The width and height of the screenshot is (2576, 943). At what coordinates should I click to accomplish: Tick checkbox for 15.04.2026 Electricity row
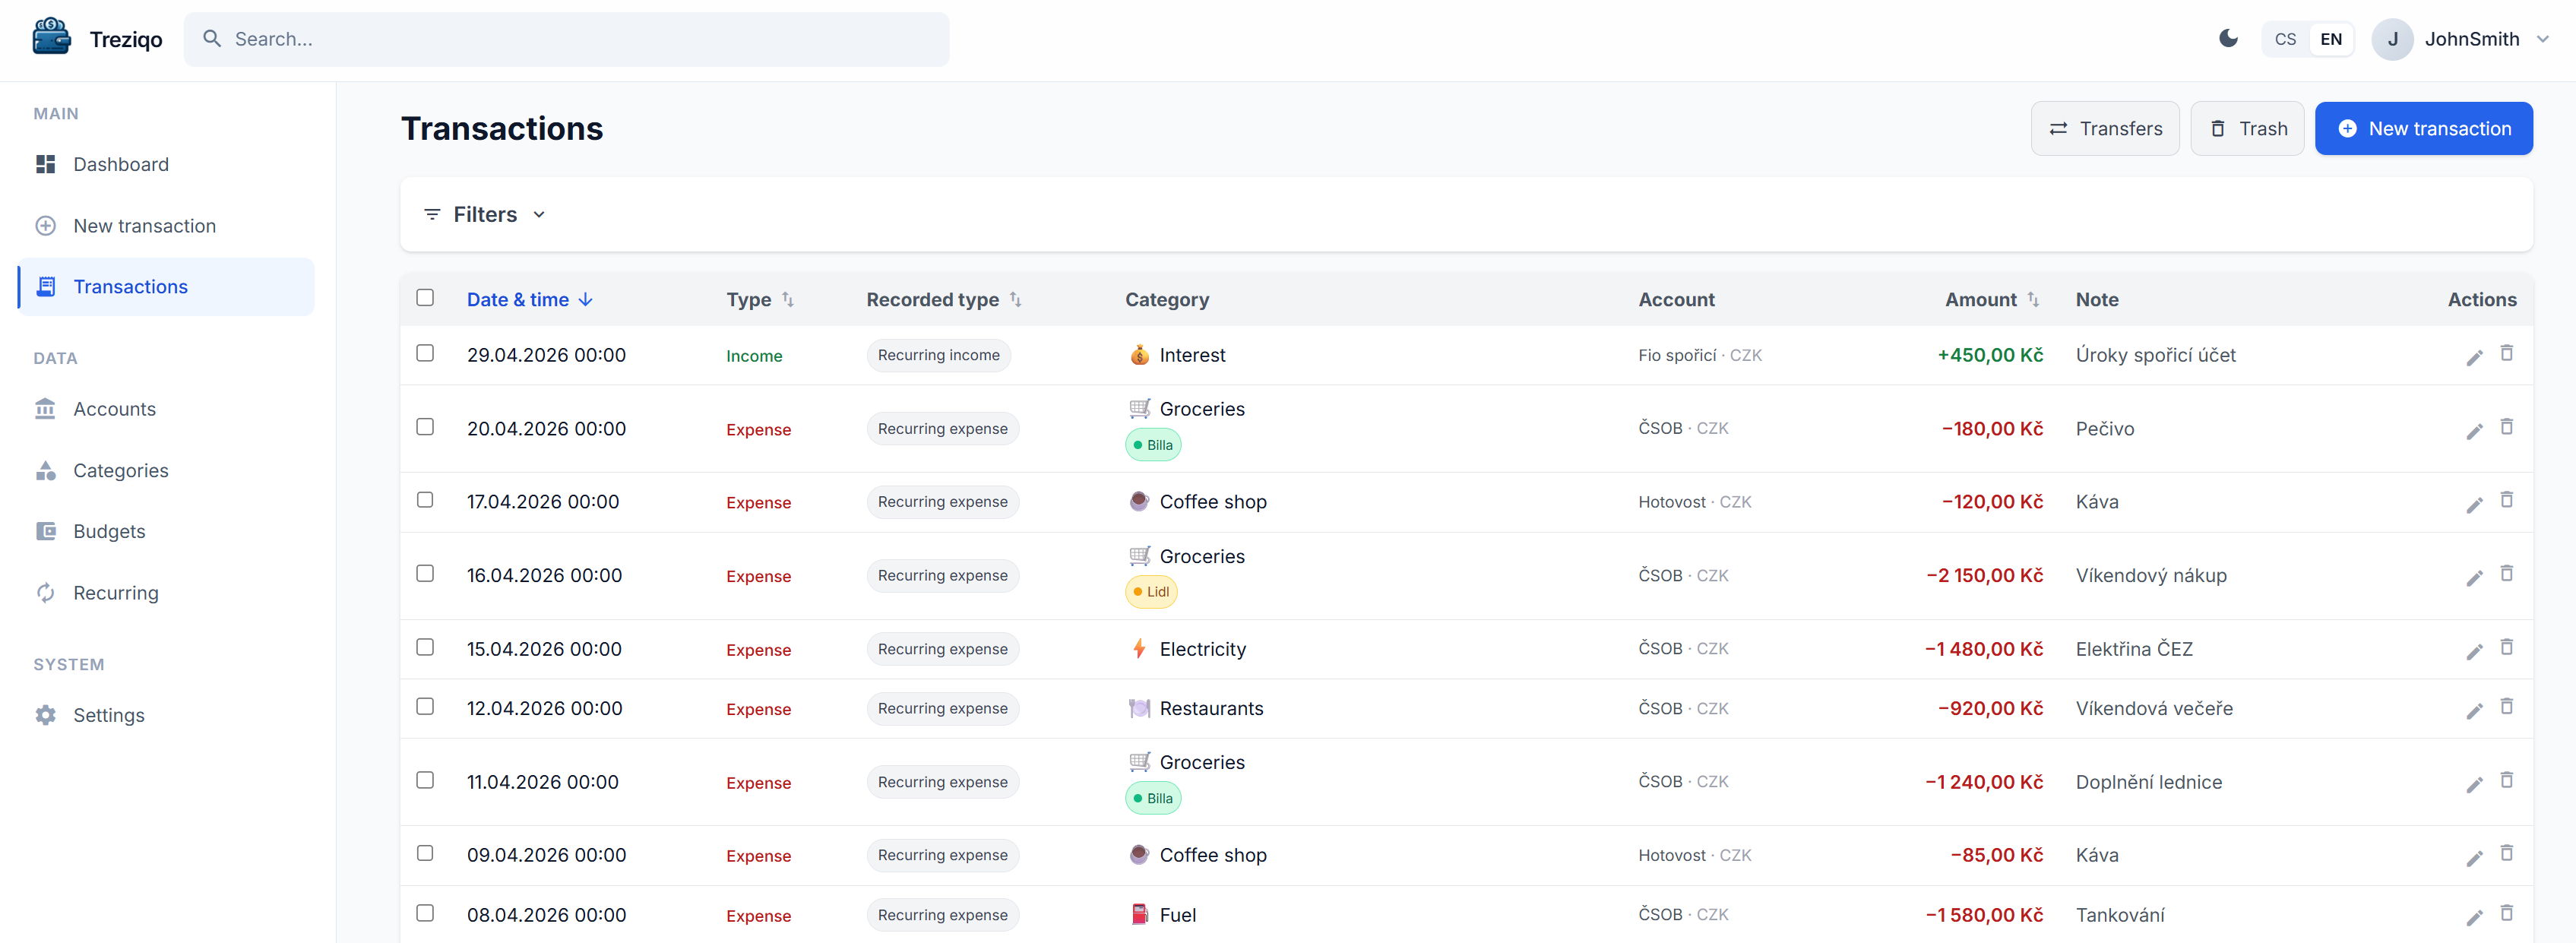coord(425,647)
